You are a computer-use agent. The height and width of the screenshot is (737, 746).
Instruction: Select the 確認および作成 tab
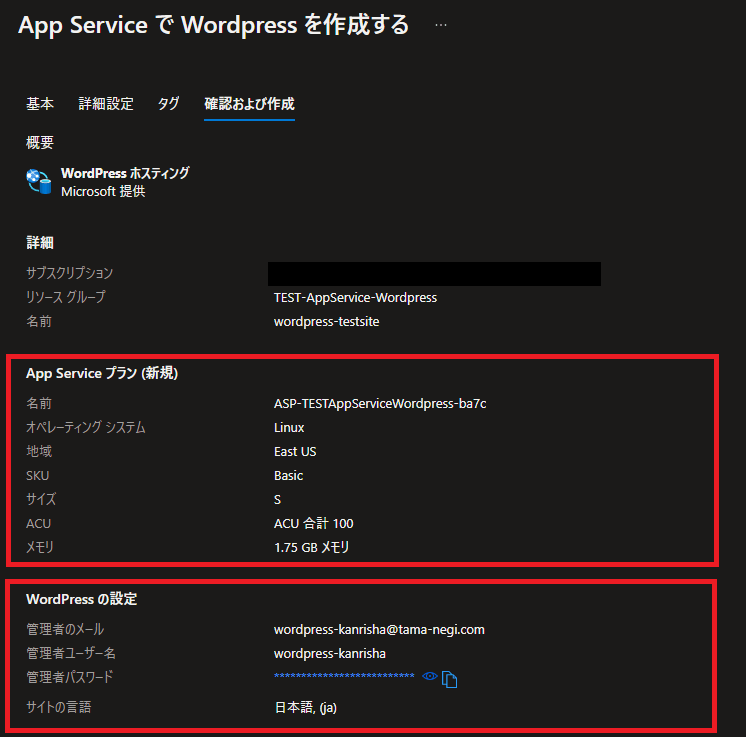tap(249, 104)
